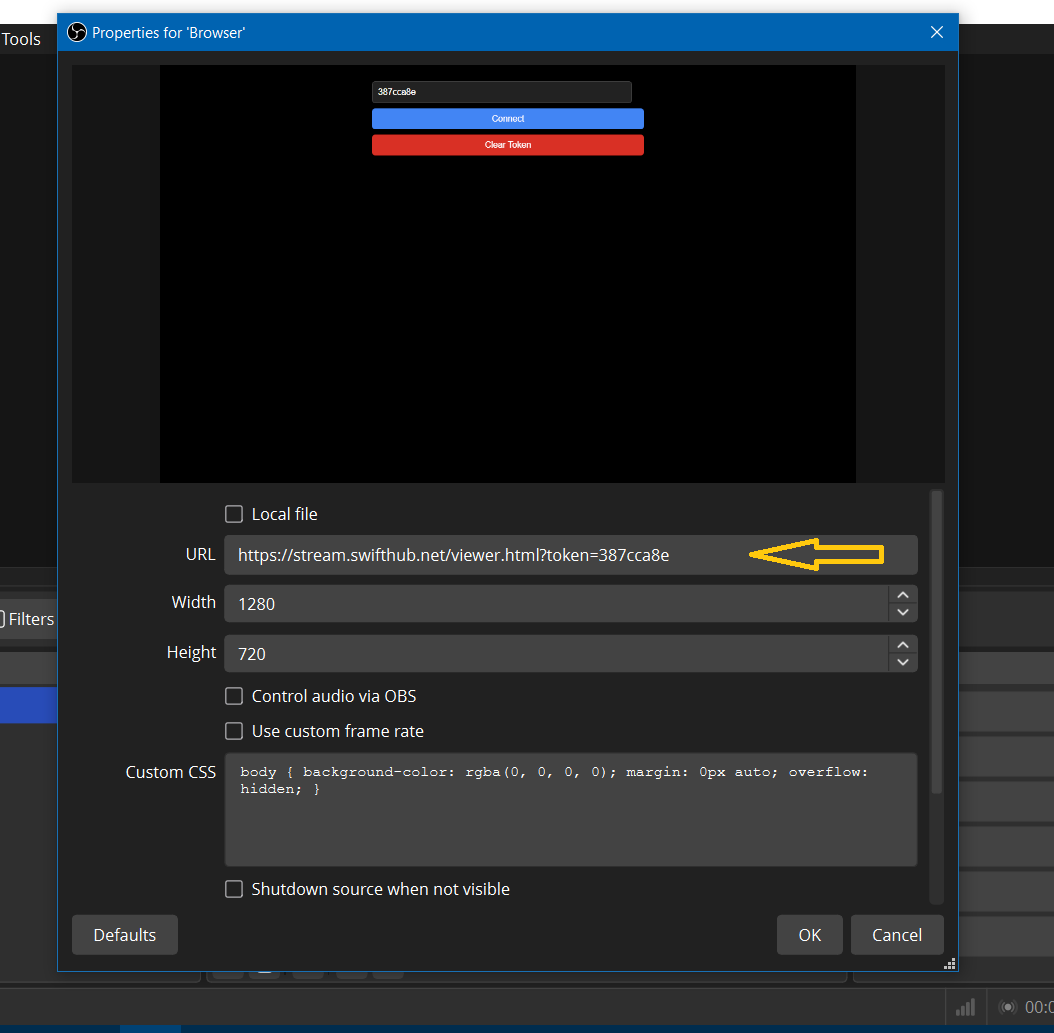Click the network signal bars status icon
The width and height of the screenshot is (1054, 1033).
coord(965,1007)
